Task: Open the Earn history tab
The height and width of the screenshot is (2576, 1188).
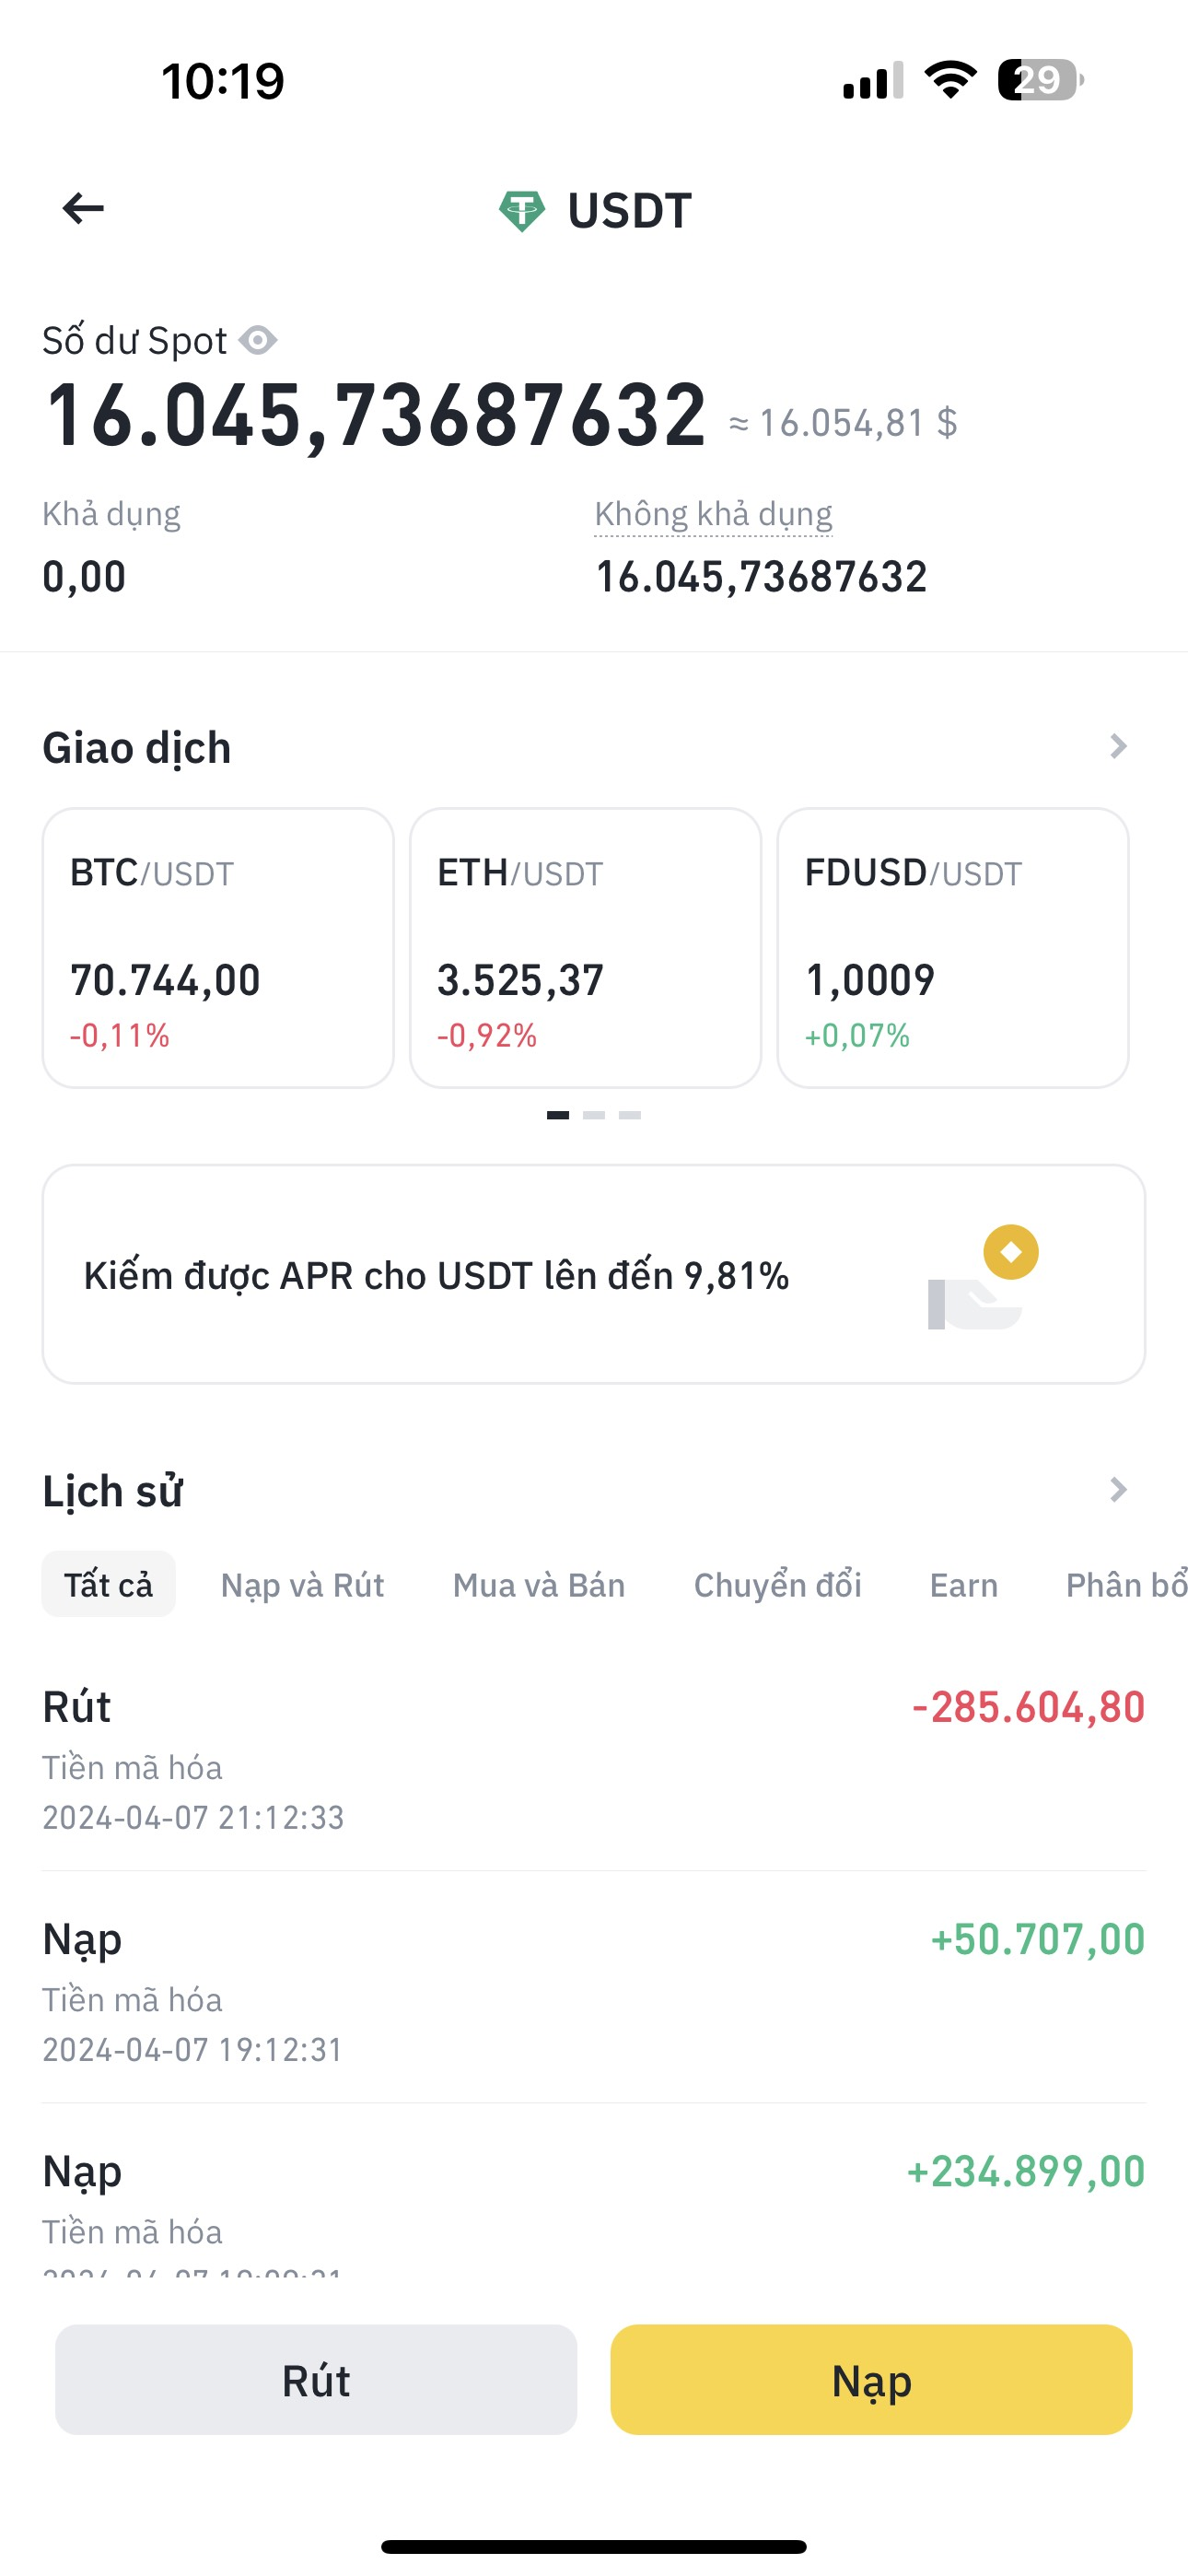Action: click(x=963, y=1585)
